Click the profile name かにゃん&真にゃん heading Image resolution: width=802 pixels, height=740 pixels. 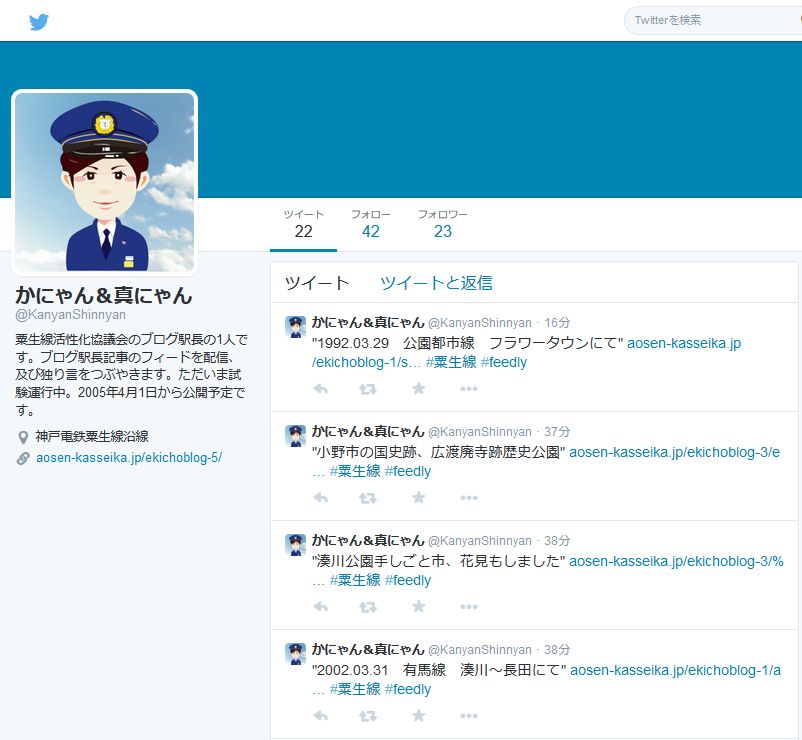tap(104, 296)
